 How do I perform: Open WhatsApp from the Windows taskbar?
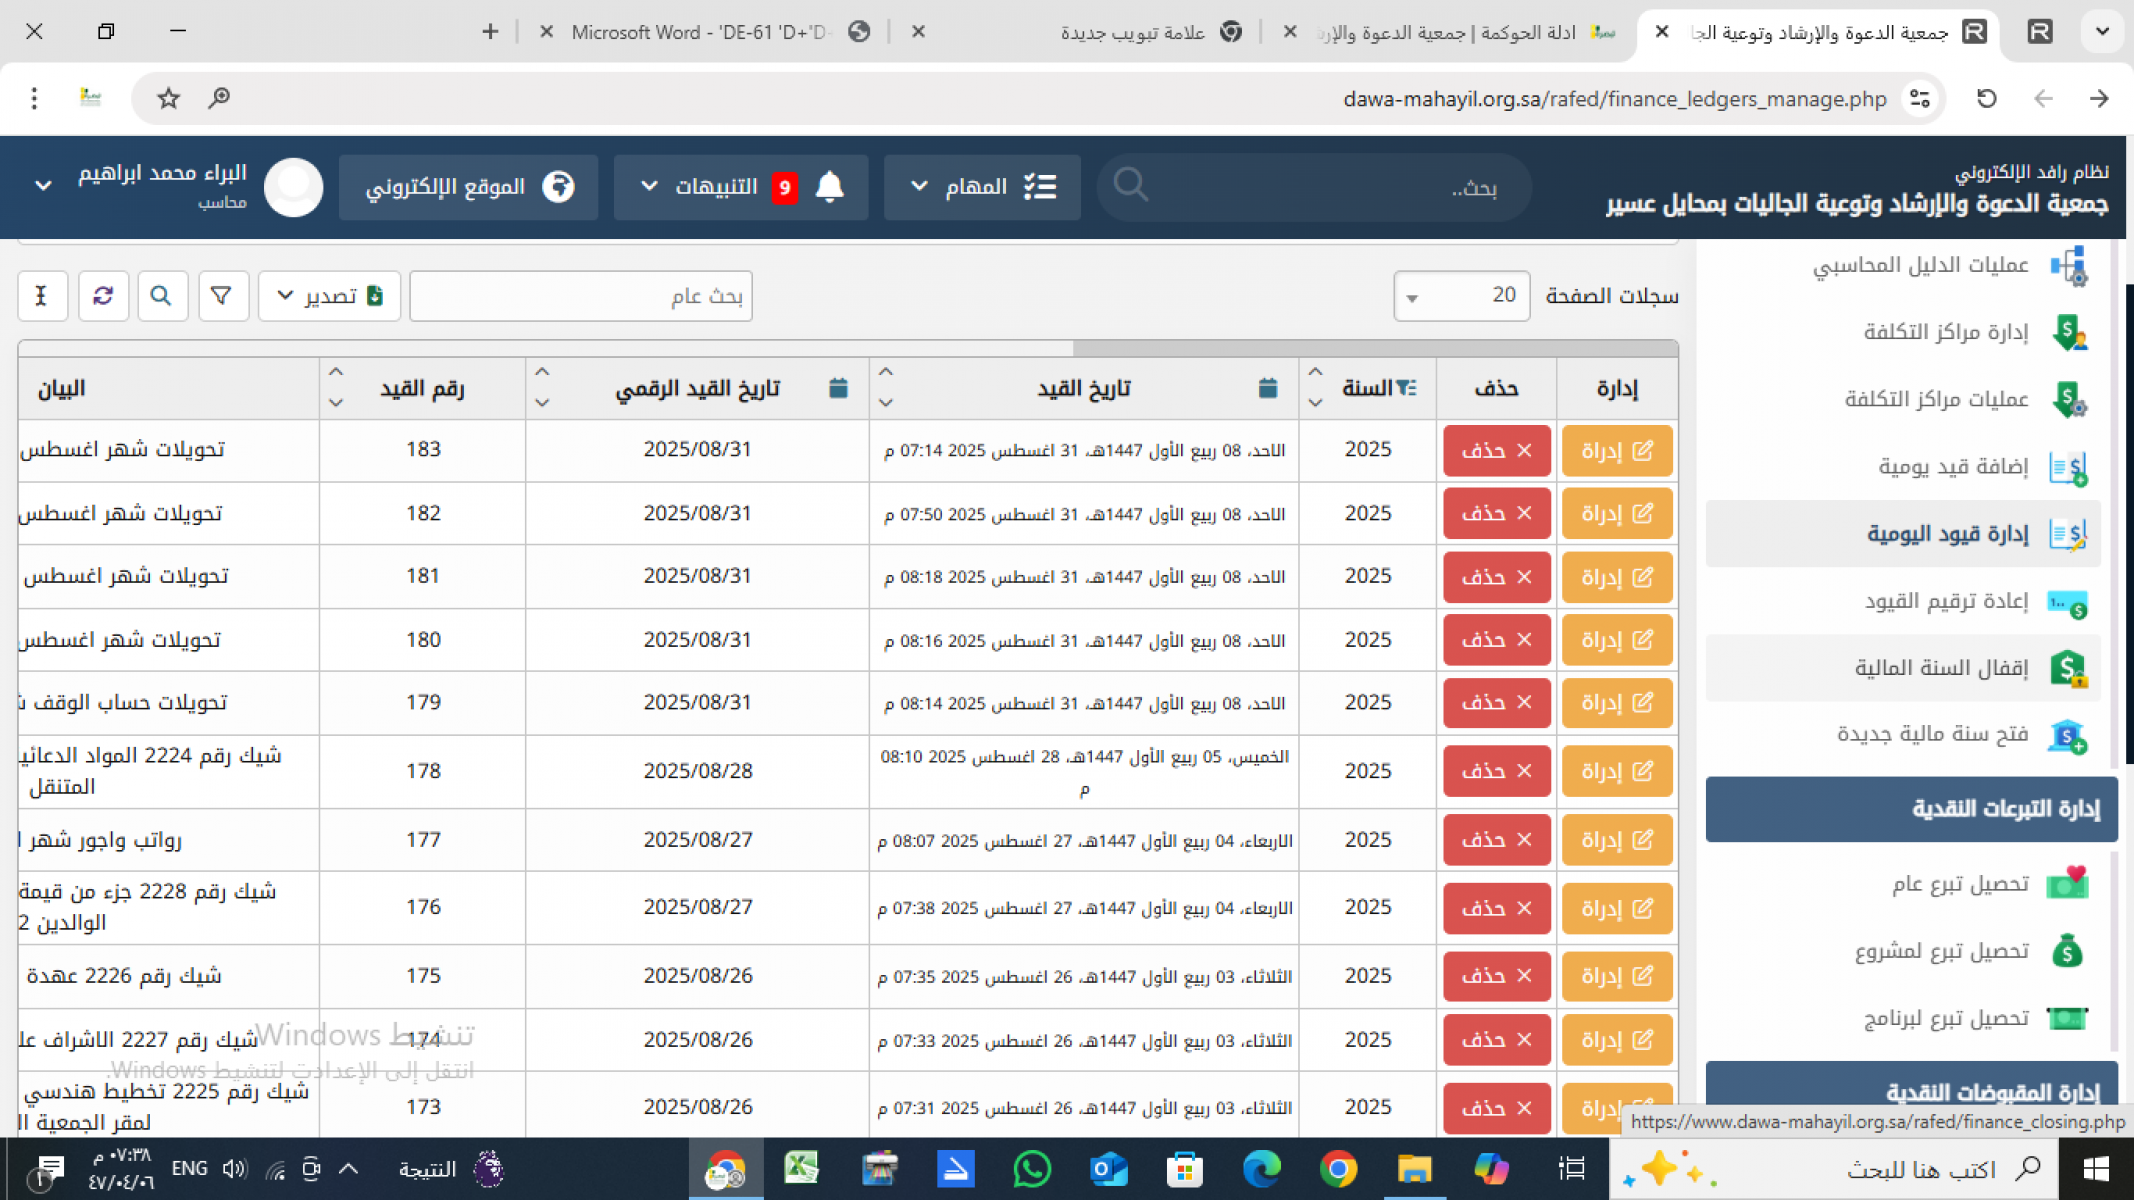click(1031, 1168)
